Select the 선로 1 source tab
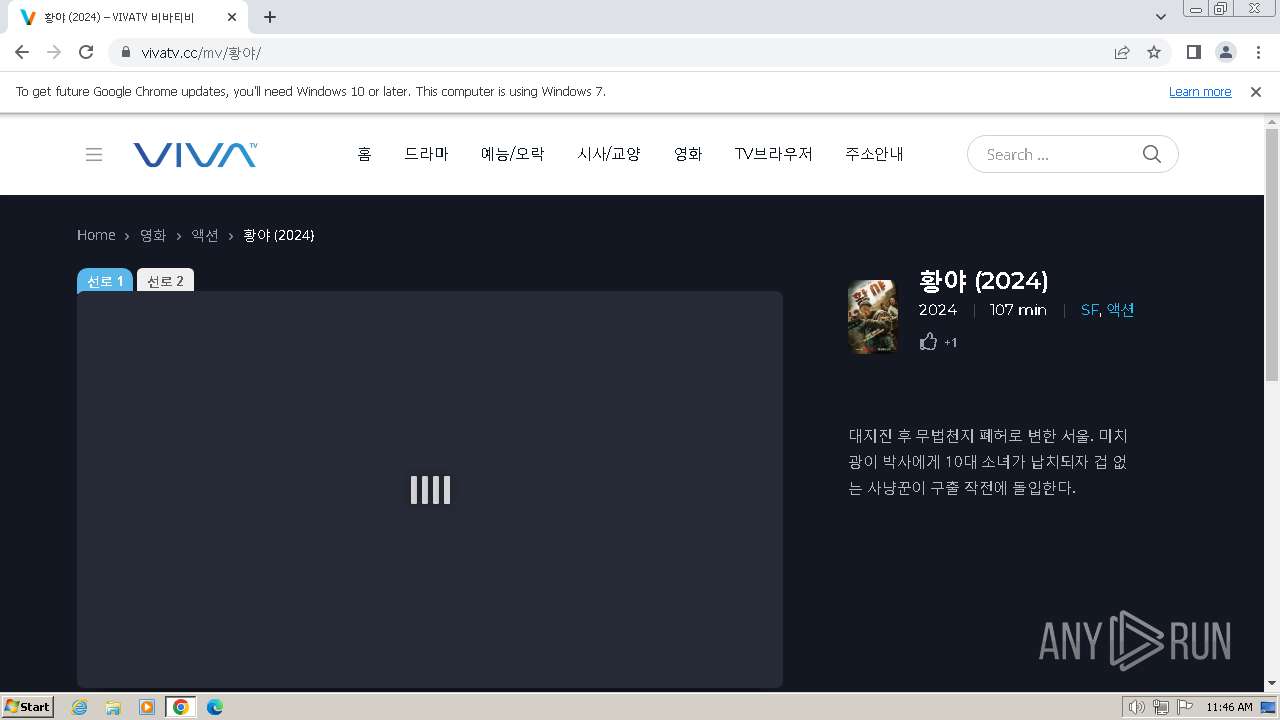This screenshot has height=720, width=1280. pyautogui.click(x=105, y=281)
